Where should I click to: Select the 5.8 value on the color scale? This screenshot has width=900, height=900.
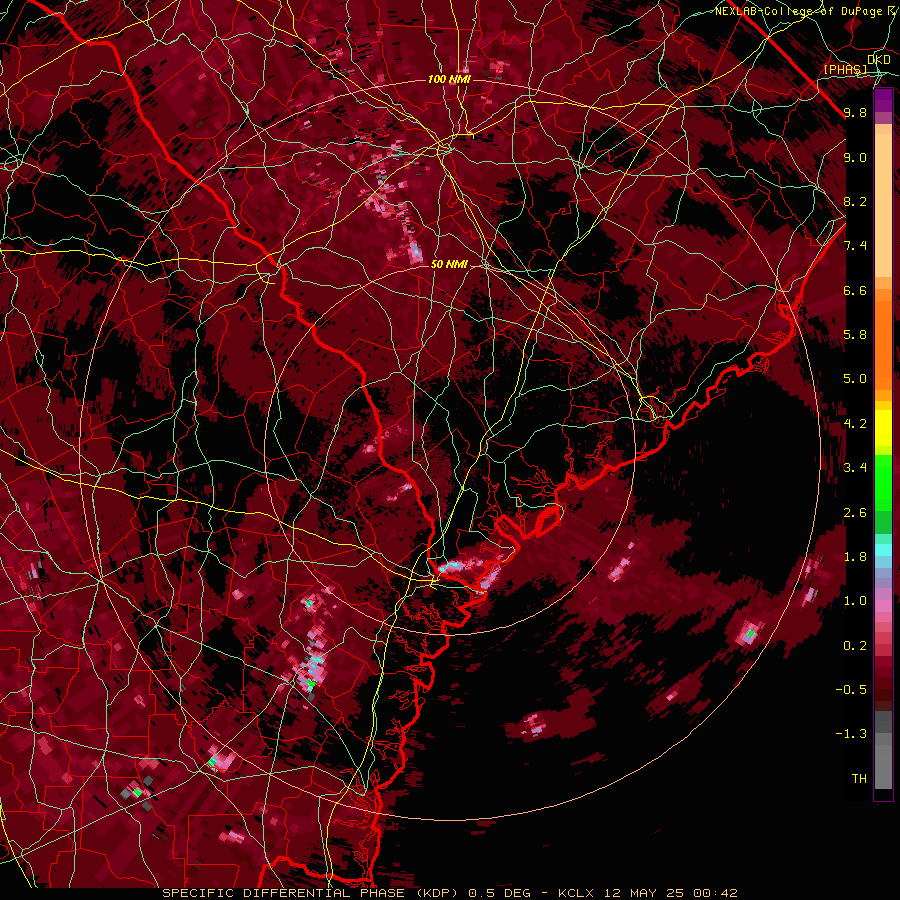point(855,335)
